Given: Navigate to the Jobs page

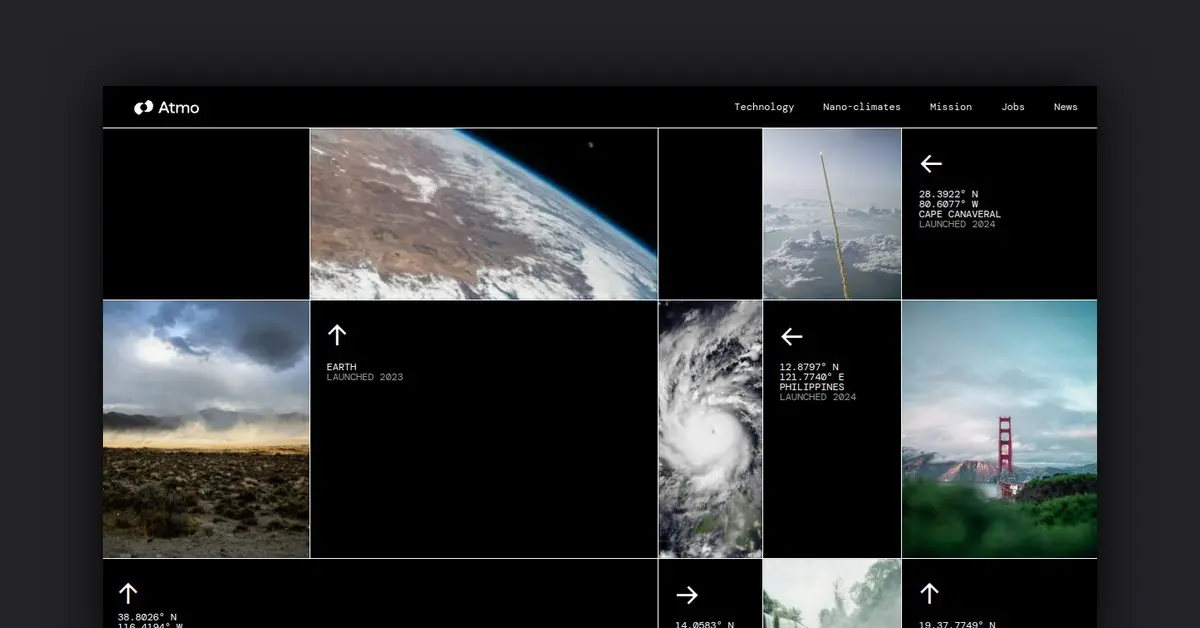Looking at the screenshot, I should pyautogui.click(x=1013, y=107).
